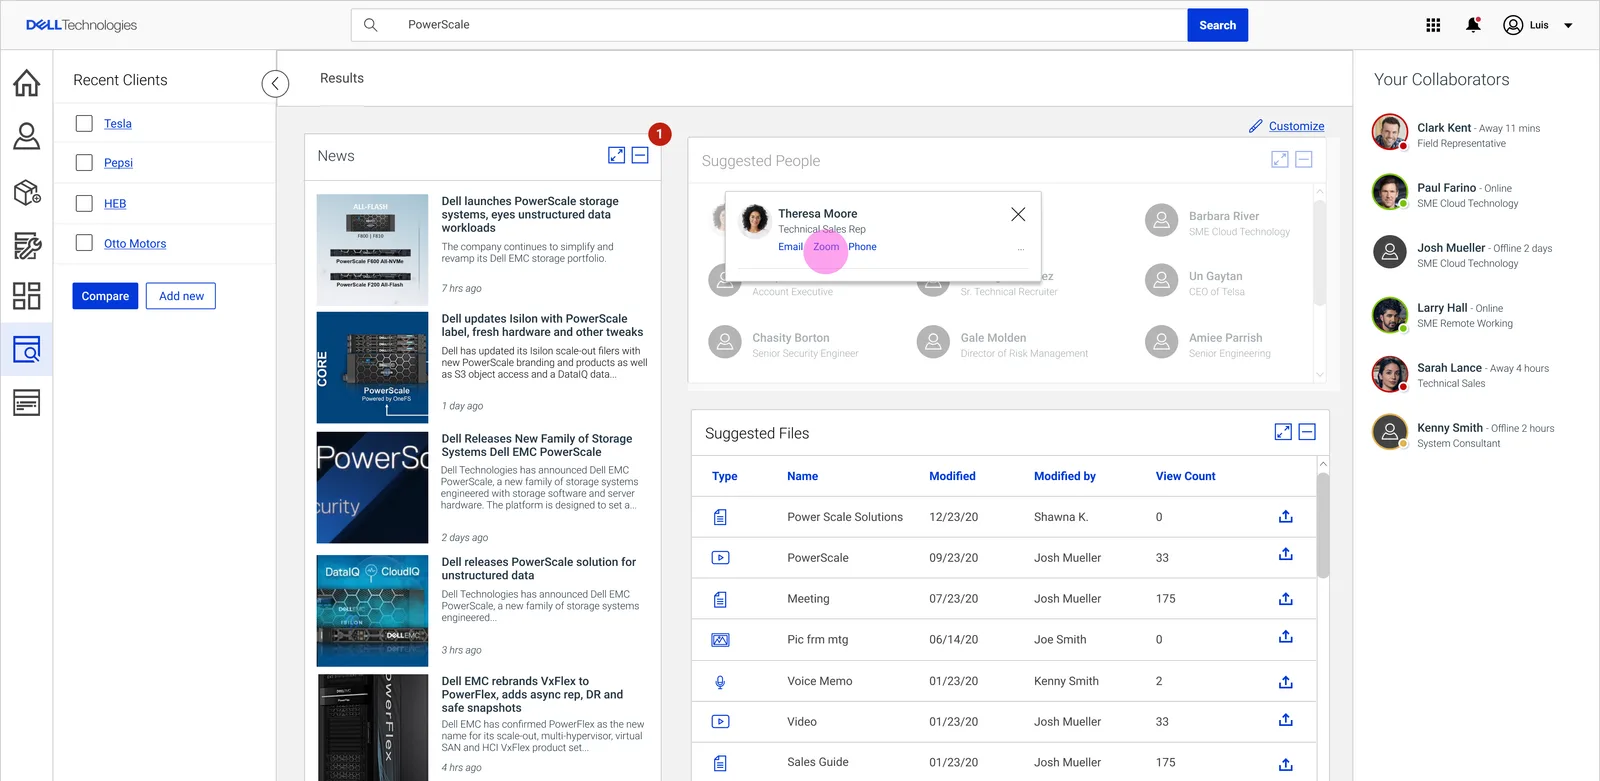The height and width of the screenshot is (781, 1600).
Task: Share the Power Scale Solutions file
Action: click(x=1286, y=516)
